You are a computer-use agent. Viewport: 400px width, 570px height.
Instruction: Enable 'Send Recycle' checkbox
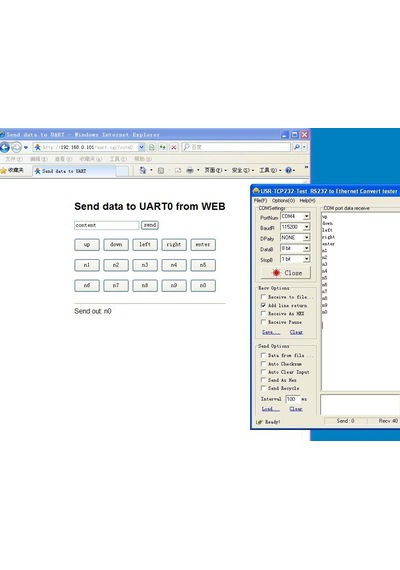[263, 388]
